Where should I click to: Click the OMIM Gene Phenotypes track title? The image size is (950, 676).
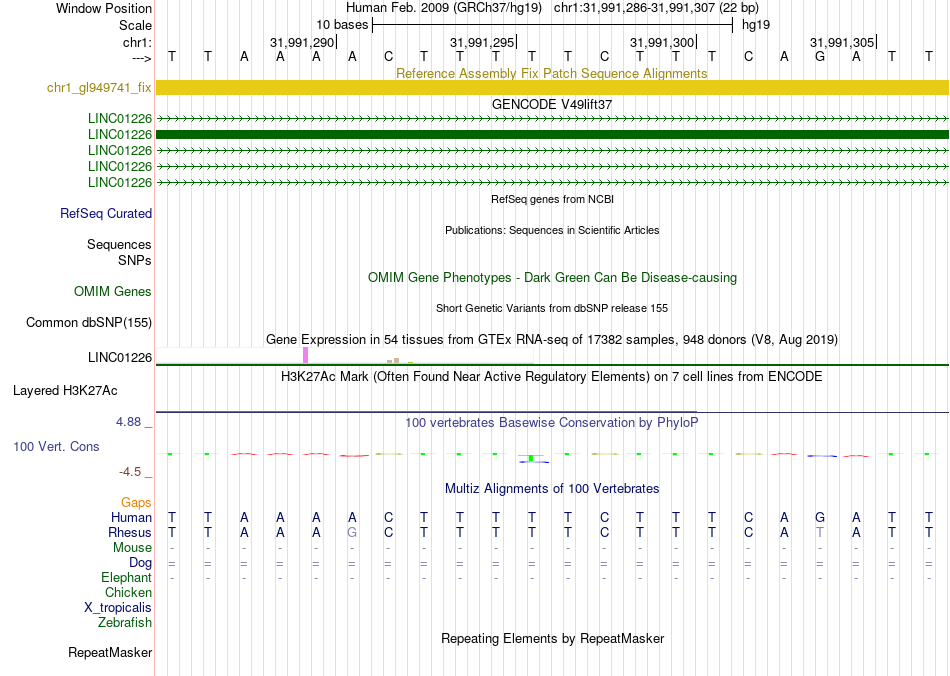click(x=552, y=277)
